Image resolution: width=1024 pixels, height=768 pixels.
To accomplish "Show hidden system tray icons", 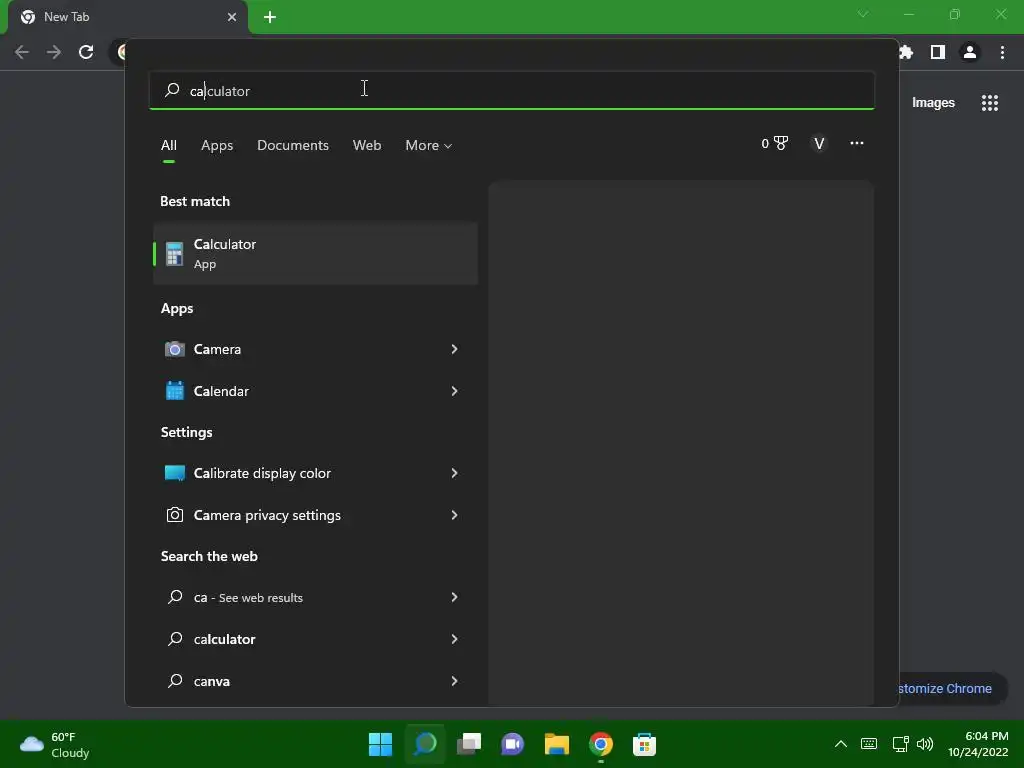I will tap(841, 744).
